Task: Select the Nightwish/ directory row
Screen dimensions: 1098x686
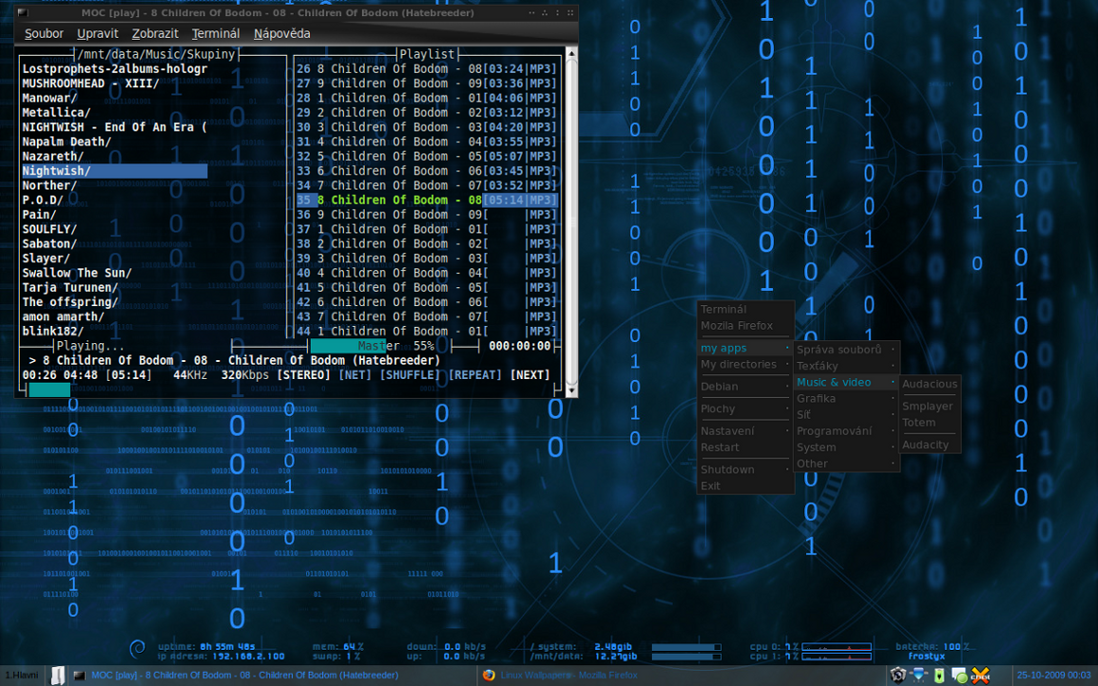Action: [x=114, y=171]
